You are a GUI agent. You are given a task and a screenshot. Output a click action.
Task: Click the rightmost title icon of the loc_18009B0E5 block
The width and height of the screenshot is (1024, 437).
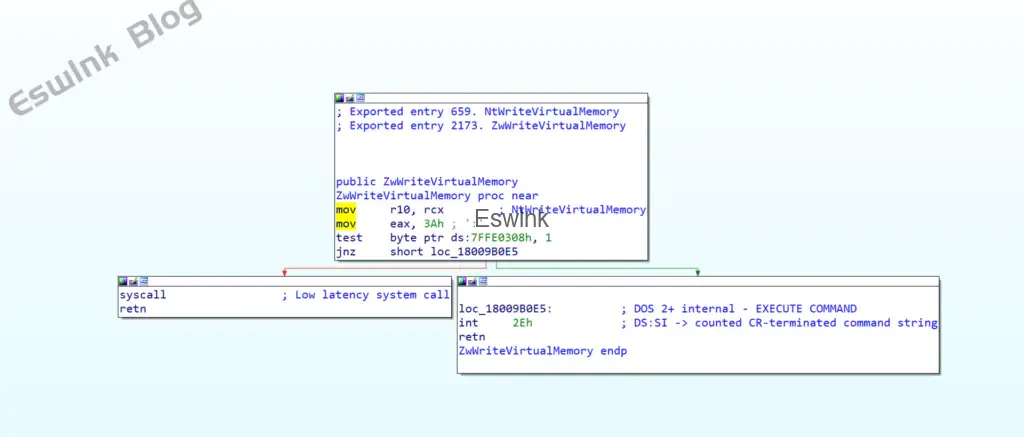[x=482, y=282]
